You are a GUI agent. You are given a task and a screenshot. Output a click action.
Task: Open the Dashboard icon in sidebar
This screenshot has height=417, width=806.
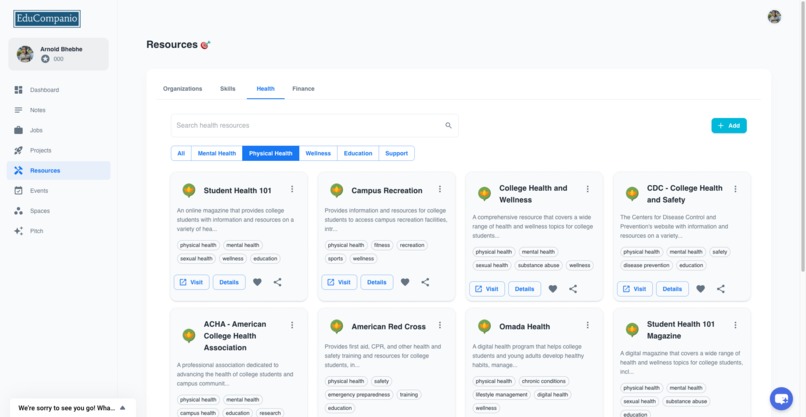pyautogui.click(x=19, y=90)
